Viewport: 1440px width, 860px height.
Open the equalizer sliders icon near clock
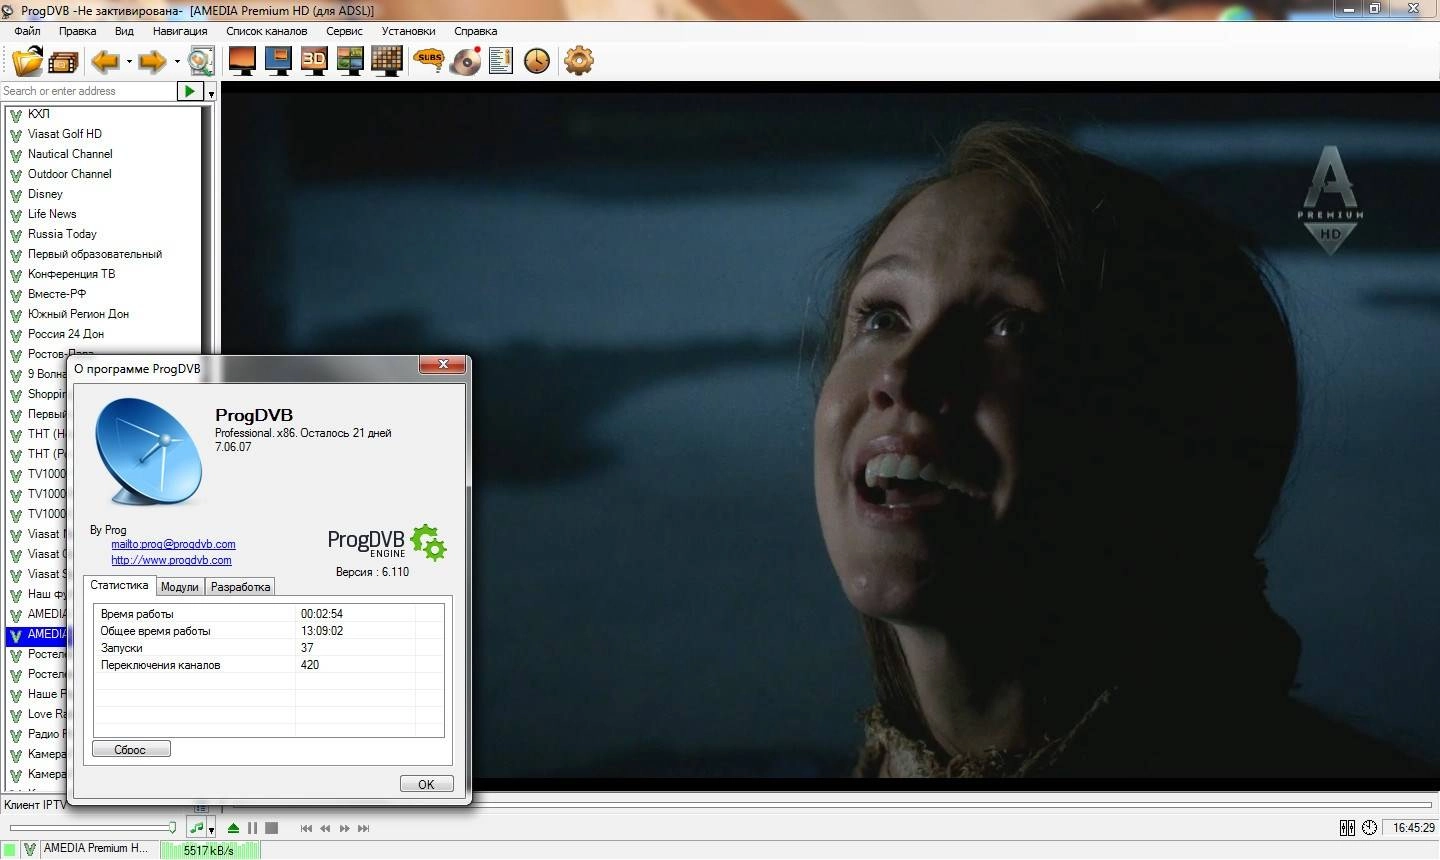[x=1347, y=828]
